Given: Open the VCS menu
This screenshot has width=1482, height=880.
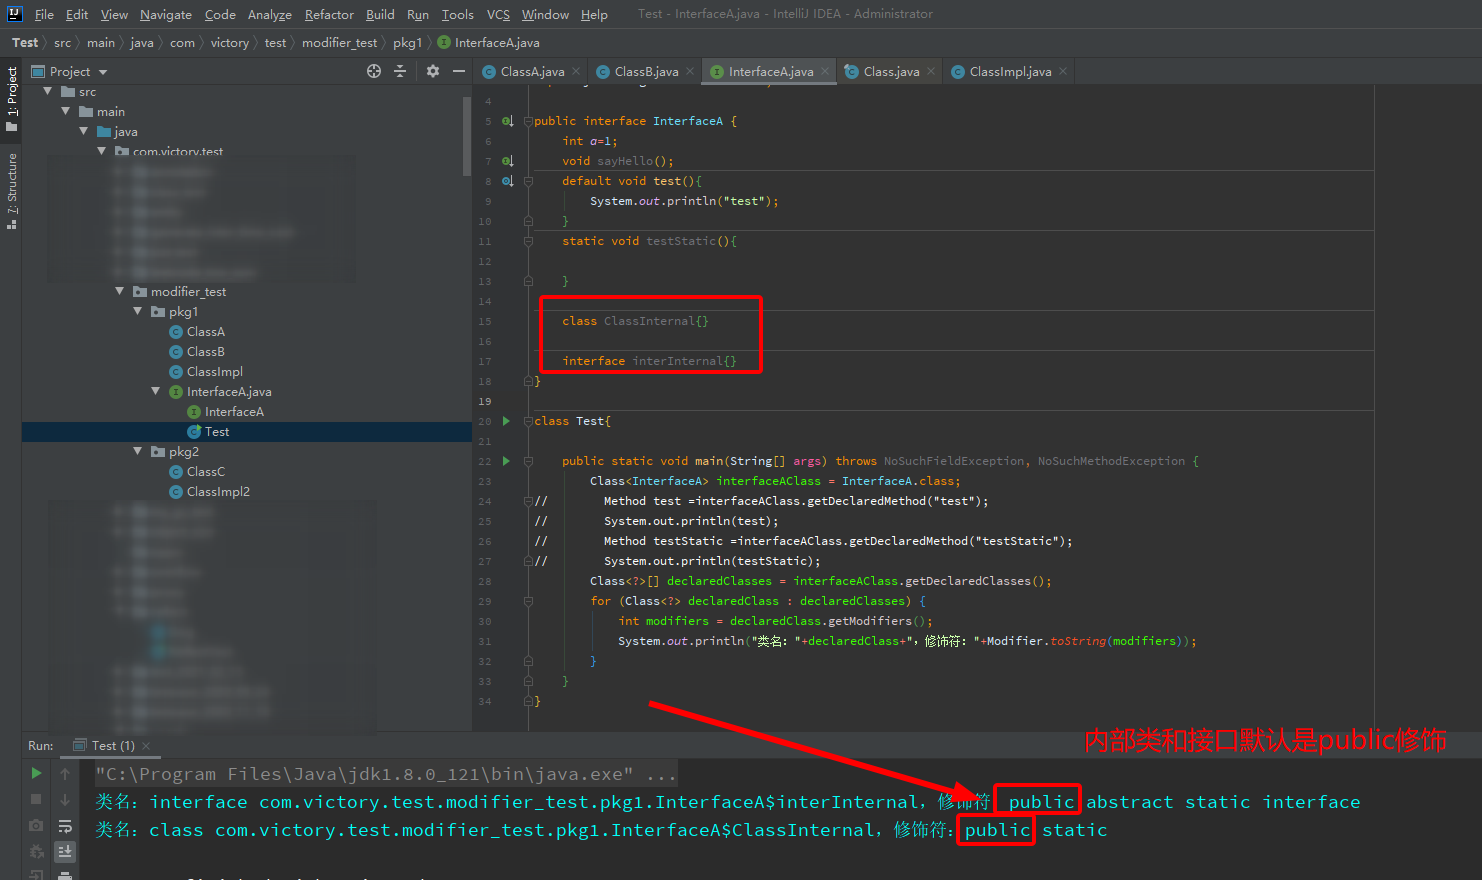Looking at the screenshot, I should [498, 14].
